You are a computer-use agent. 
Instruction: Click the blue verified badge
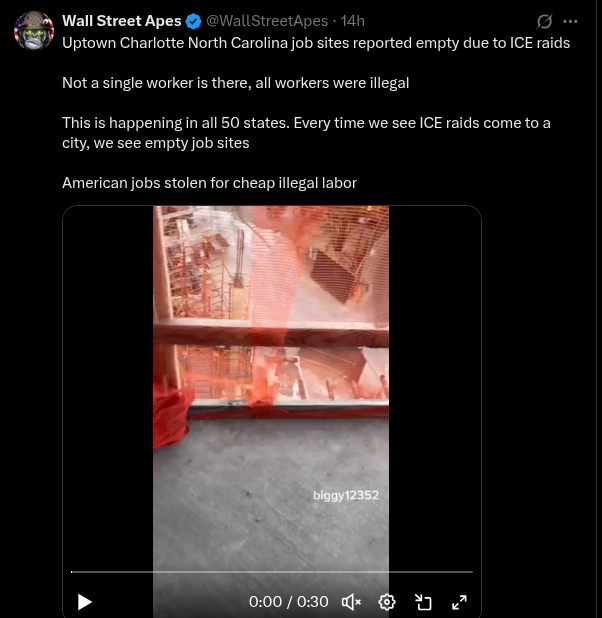tap(193, 21)
